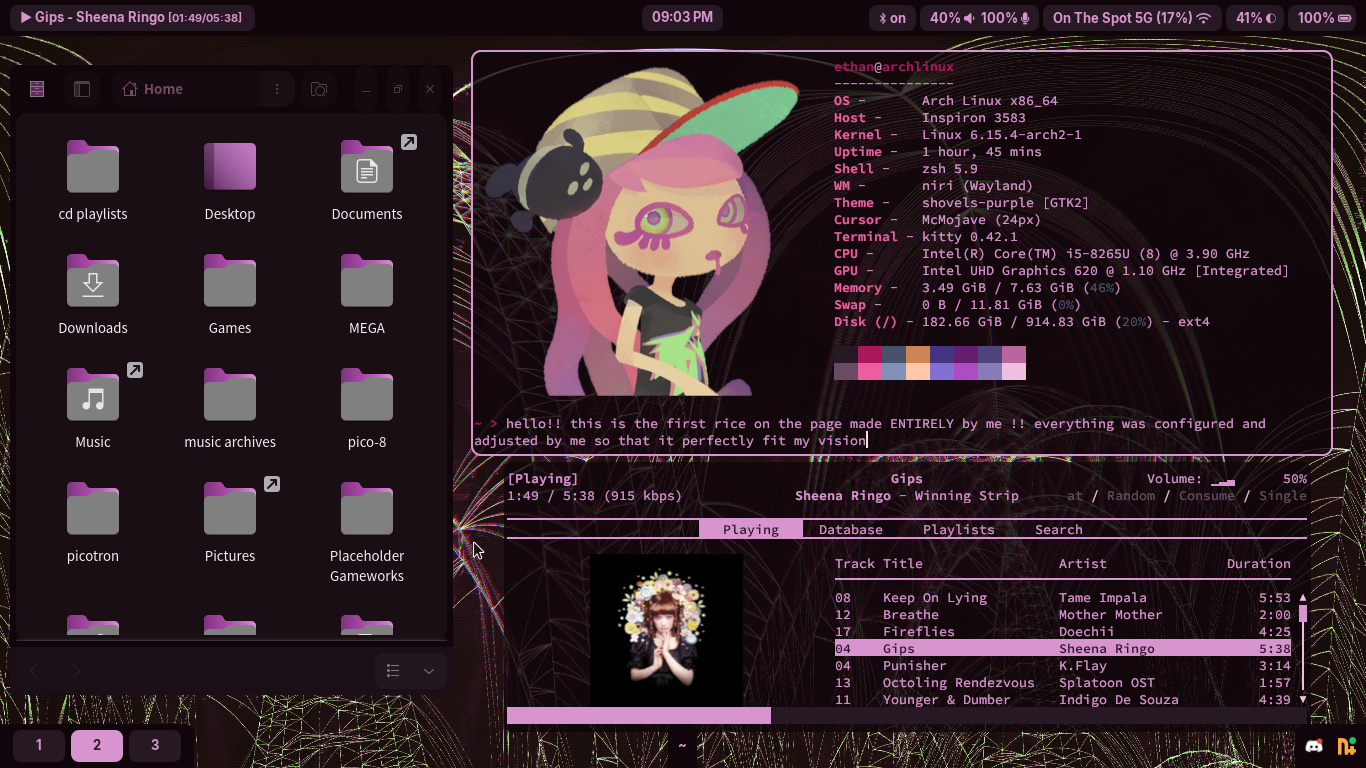Image resolution: width=1366 pixels, height=768 pixels.
Task: Click the now playing Gips media widget
Action: click(x=132, y=18)
